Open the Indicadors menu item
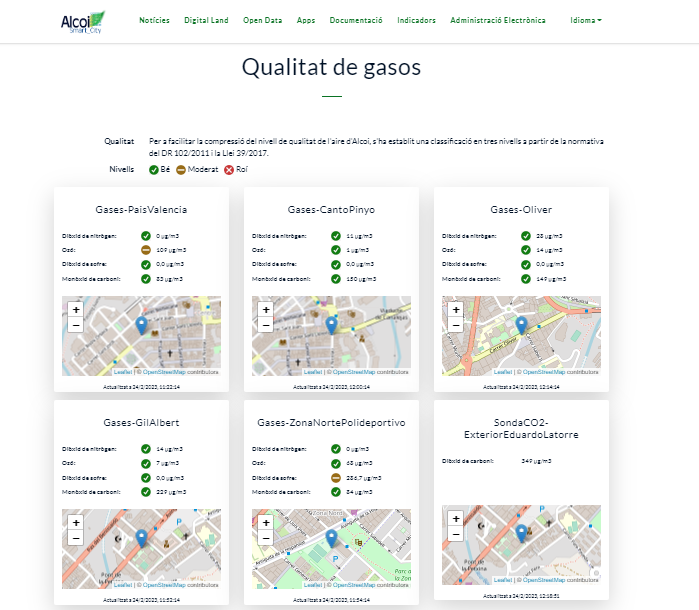This screenshot has height=610, width=699. [416, 20]
